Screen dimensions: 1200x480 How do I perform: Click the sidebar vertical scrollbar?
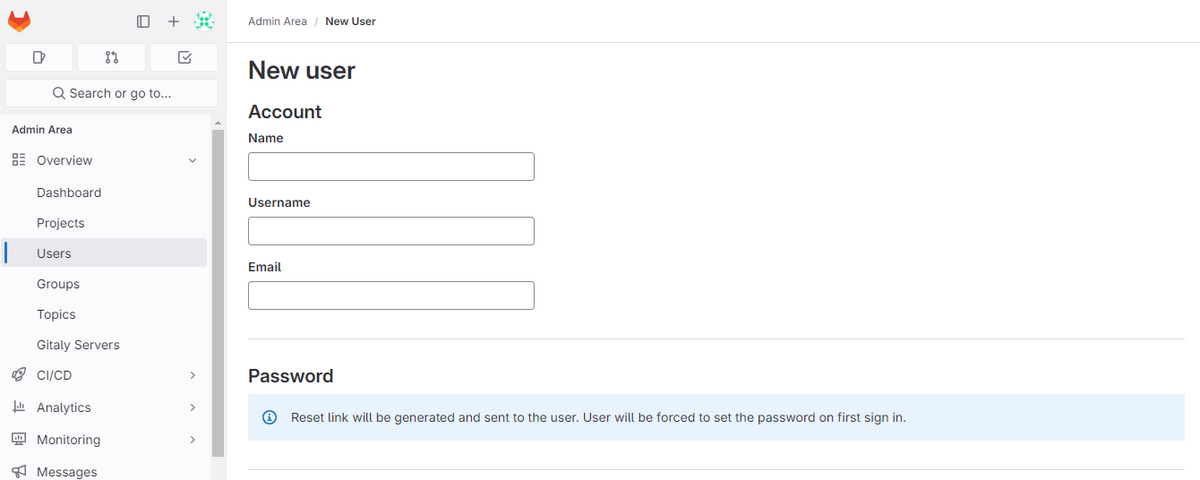(x=218, y=290)
